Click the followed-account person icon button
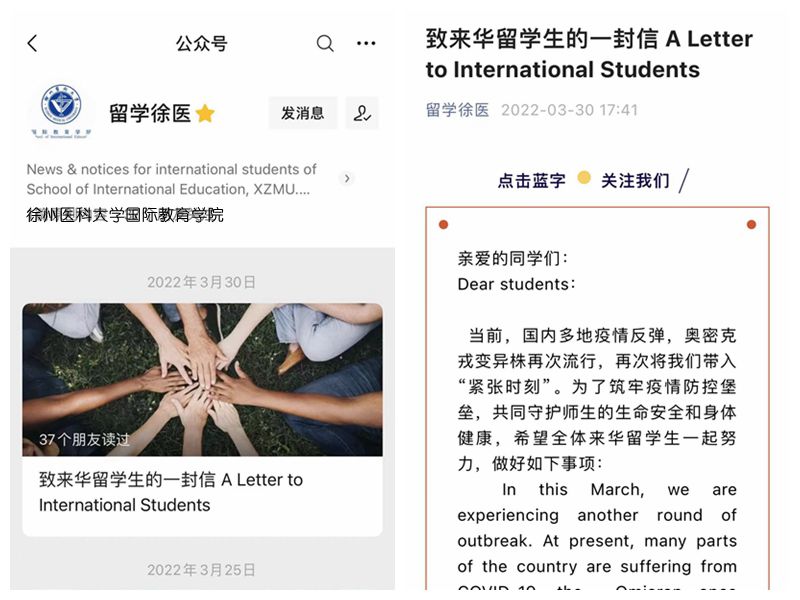 point(362,113)
